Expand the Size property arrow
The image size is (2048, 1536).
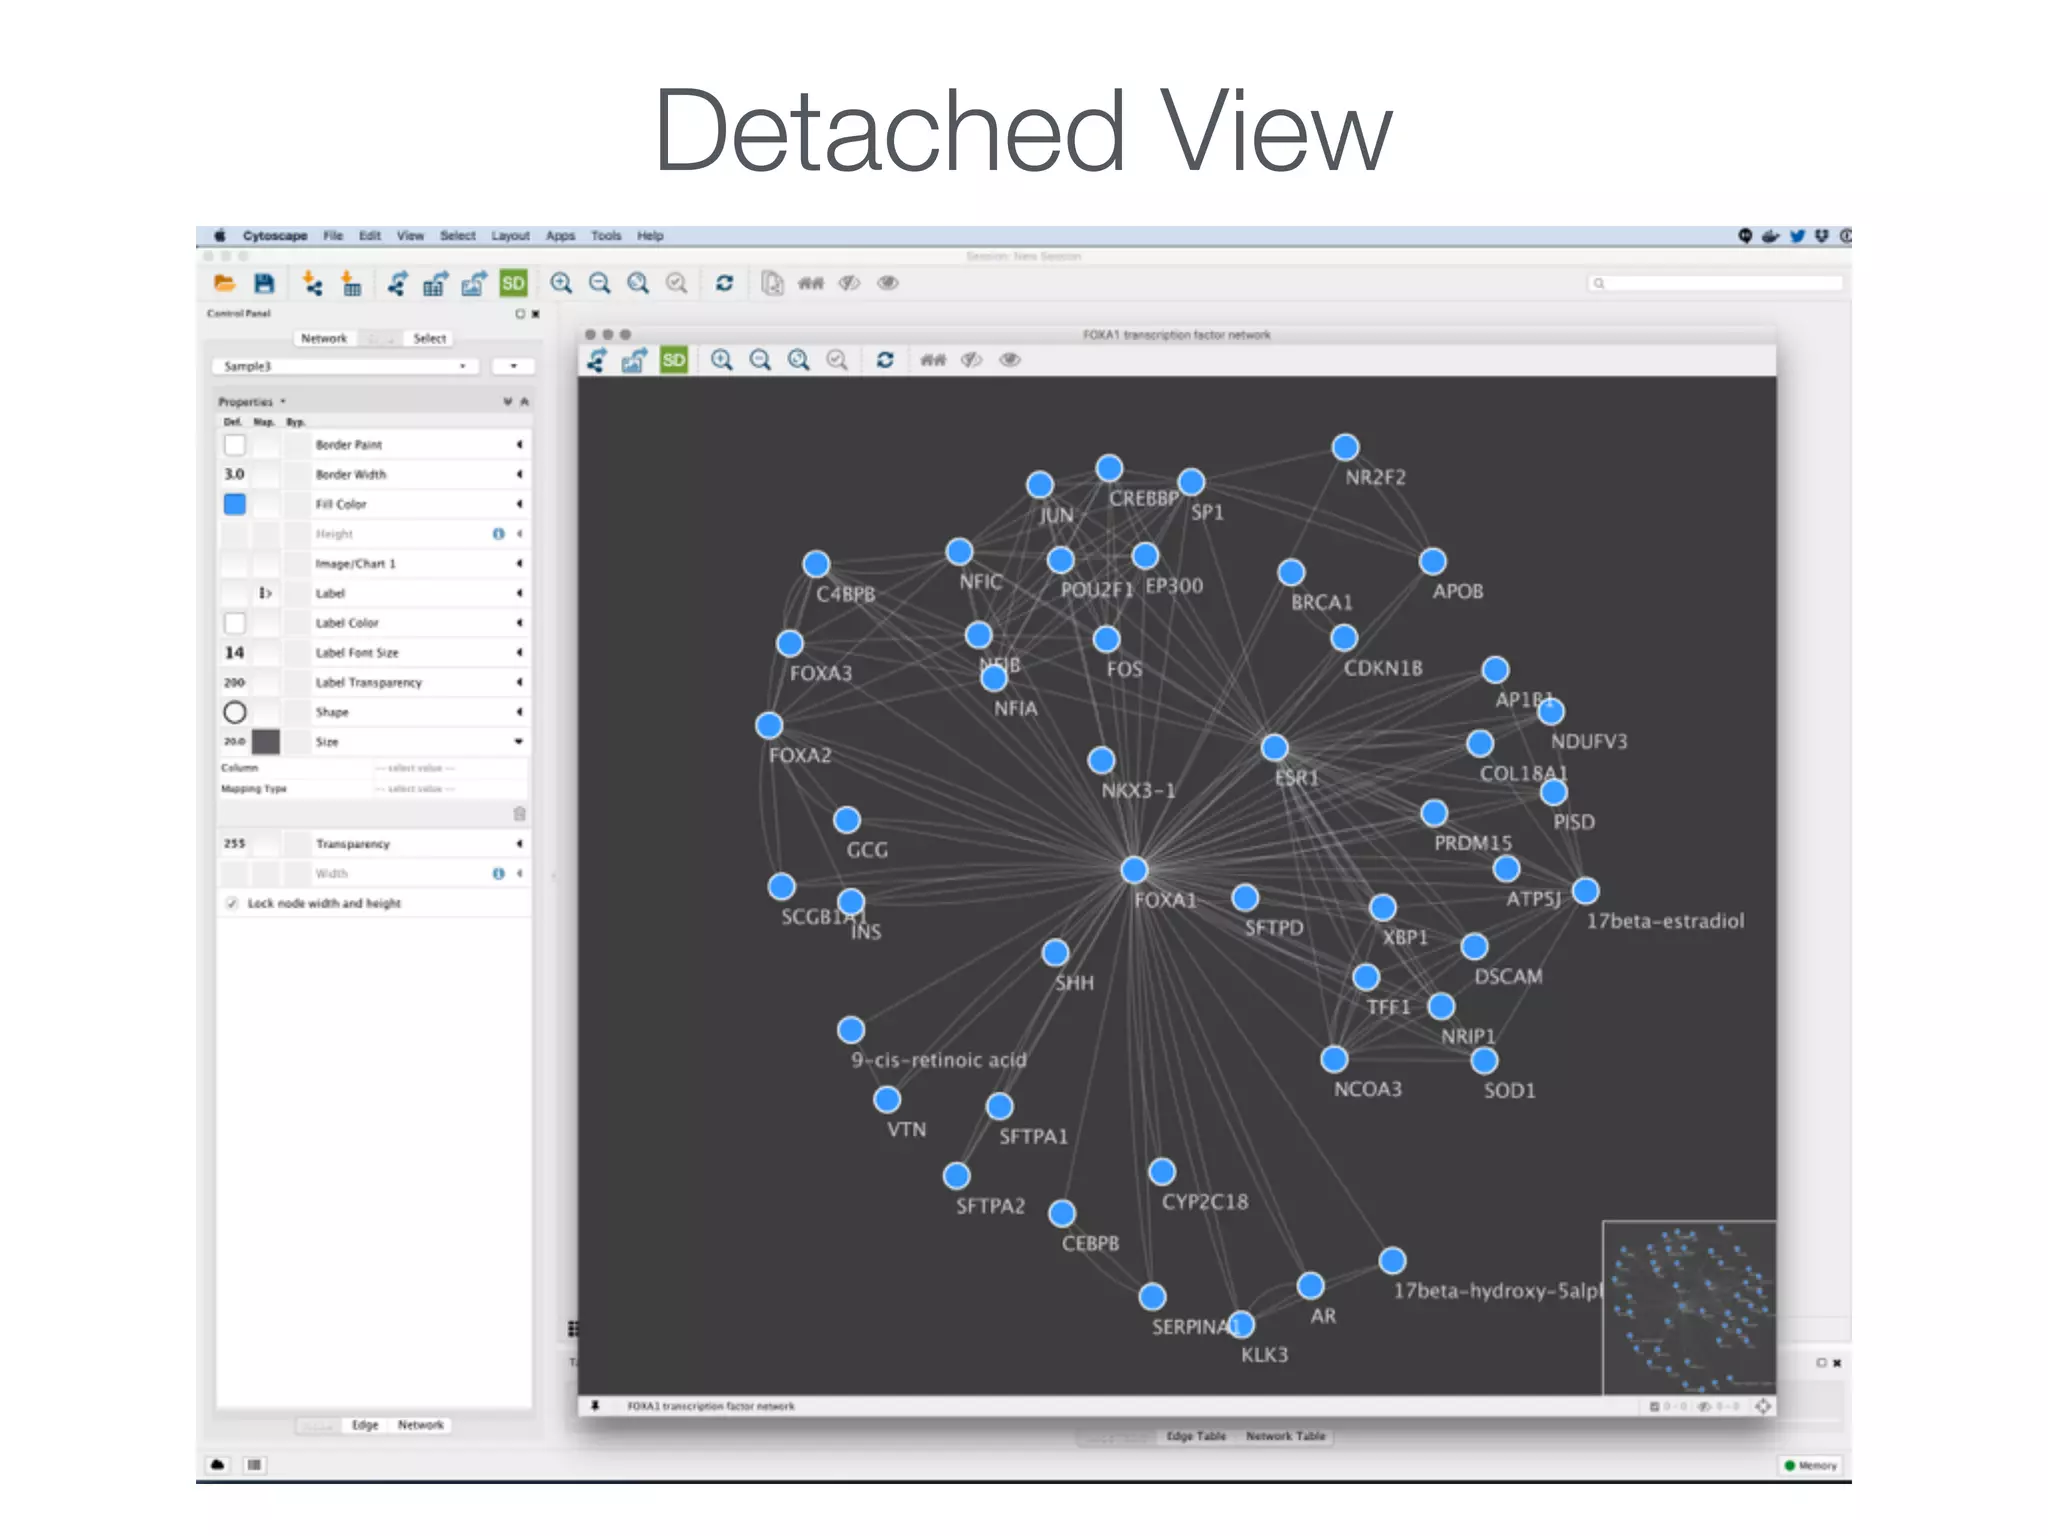519,742
